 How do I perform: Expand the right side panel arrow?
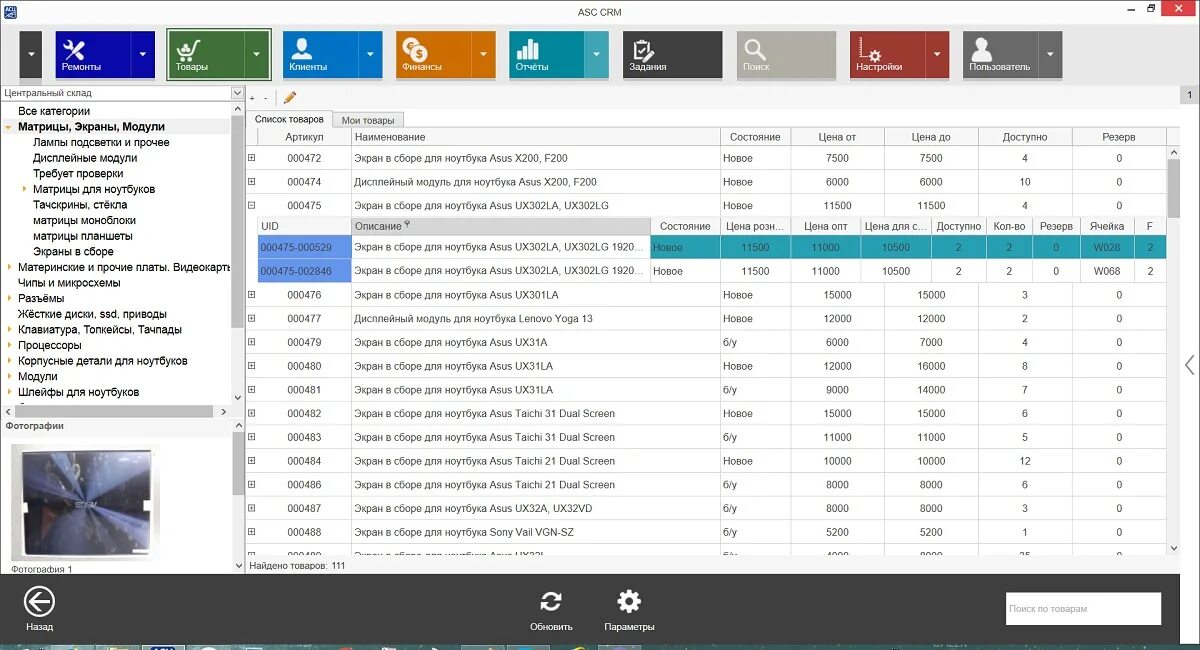(x=1189, y=365)
